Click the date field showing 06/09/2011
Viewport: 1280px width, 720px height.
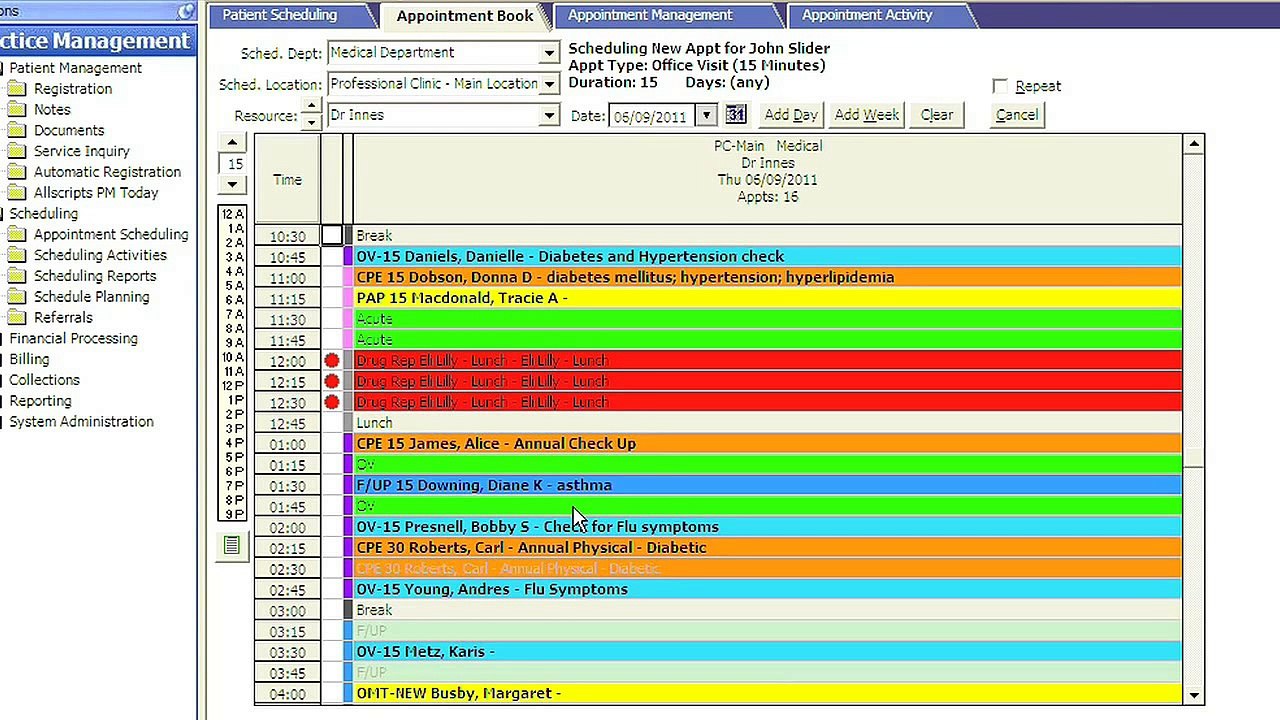pyautogui.click(x=653, y=116)
